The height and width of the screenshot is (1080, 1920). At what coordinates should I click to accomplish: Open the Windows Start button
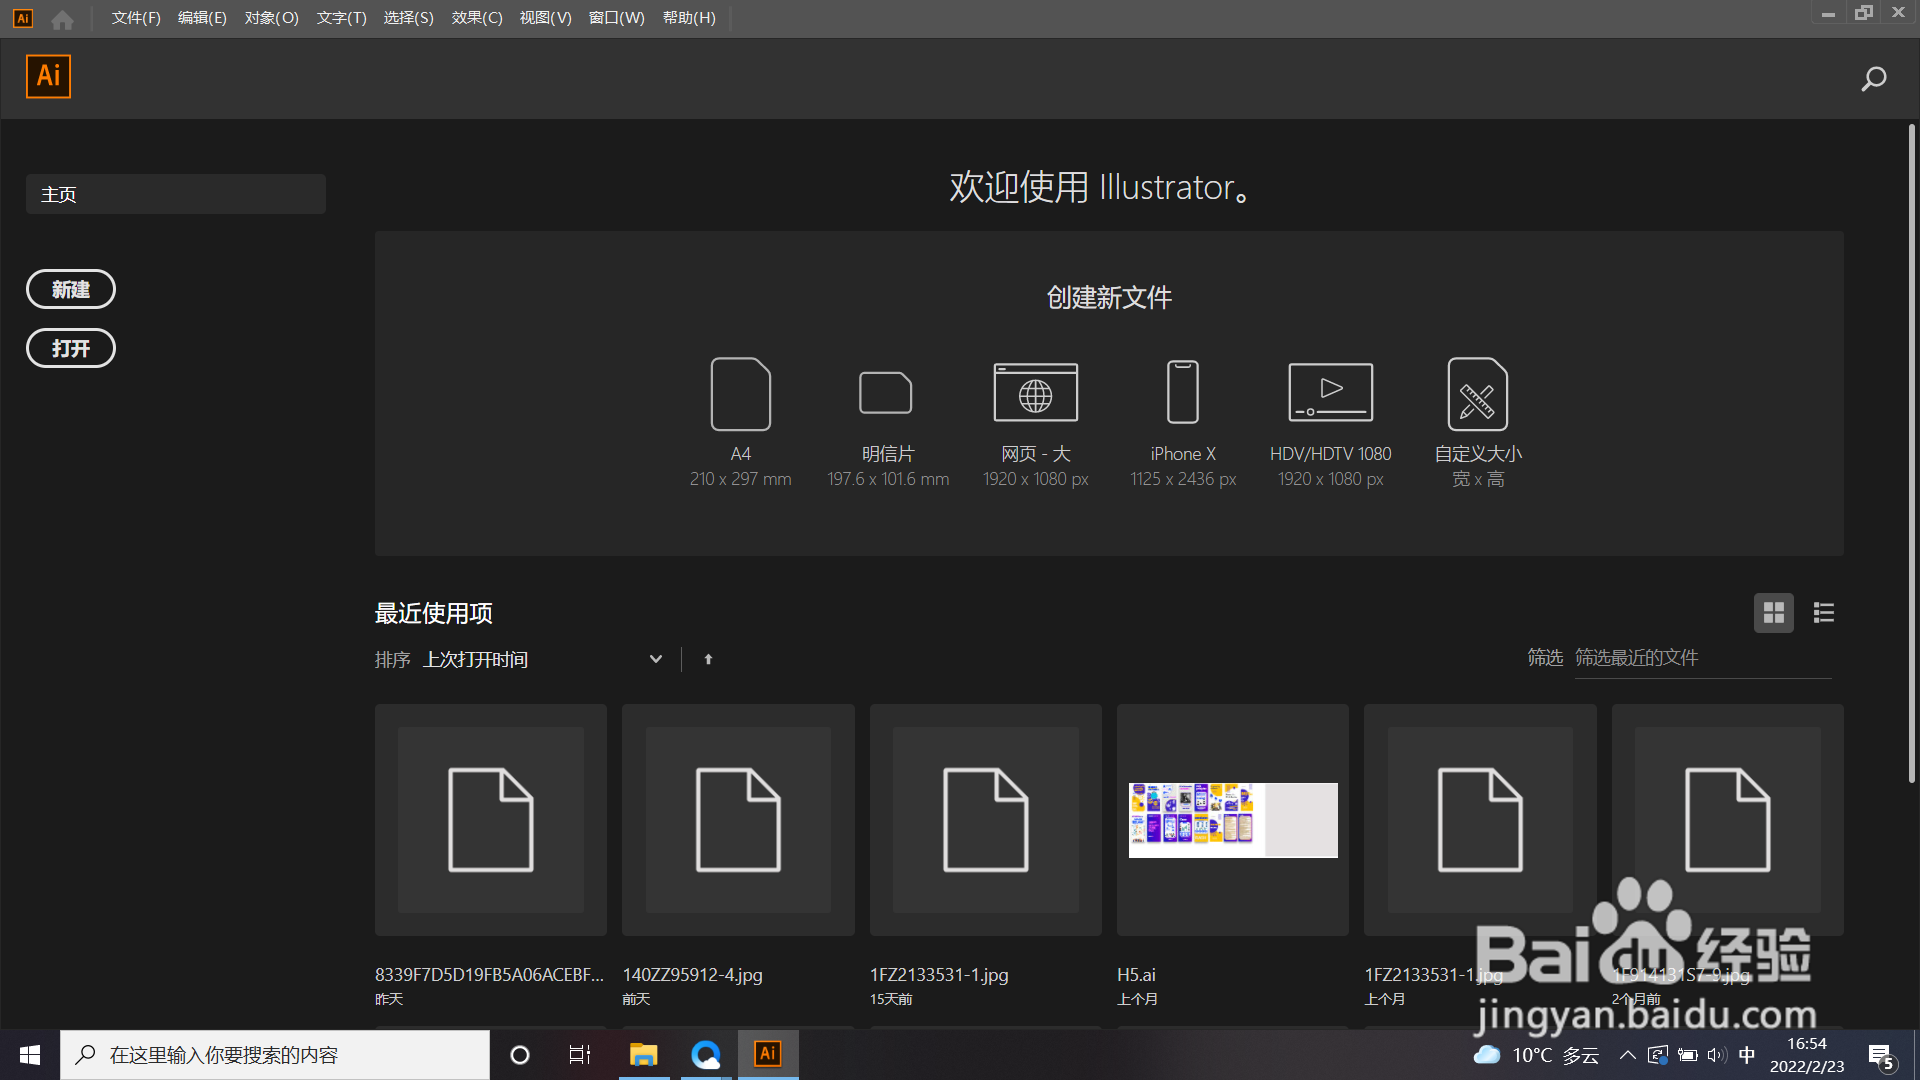click(30, 1055)
